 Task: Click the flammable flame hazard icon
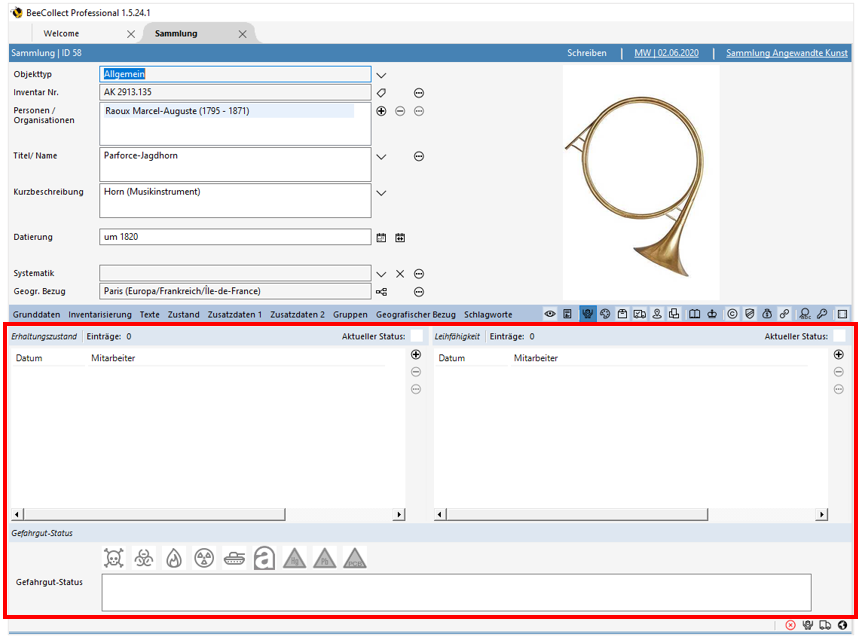tap(174, 558)
